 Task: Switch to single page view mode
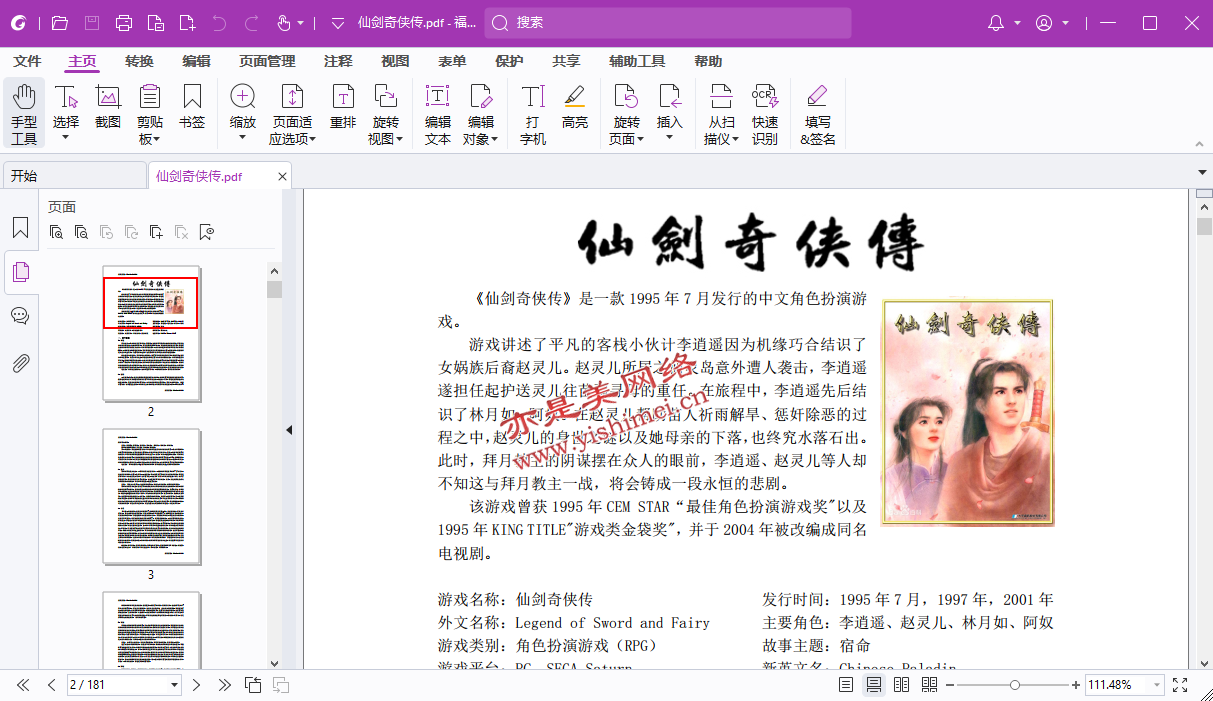[x=846, y=685]
